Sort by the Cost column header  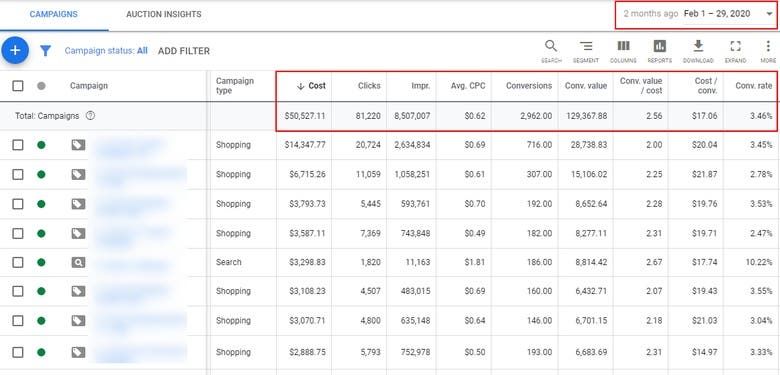(x=311, y=86)
